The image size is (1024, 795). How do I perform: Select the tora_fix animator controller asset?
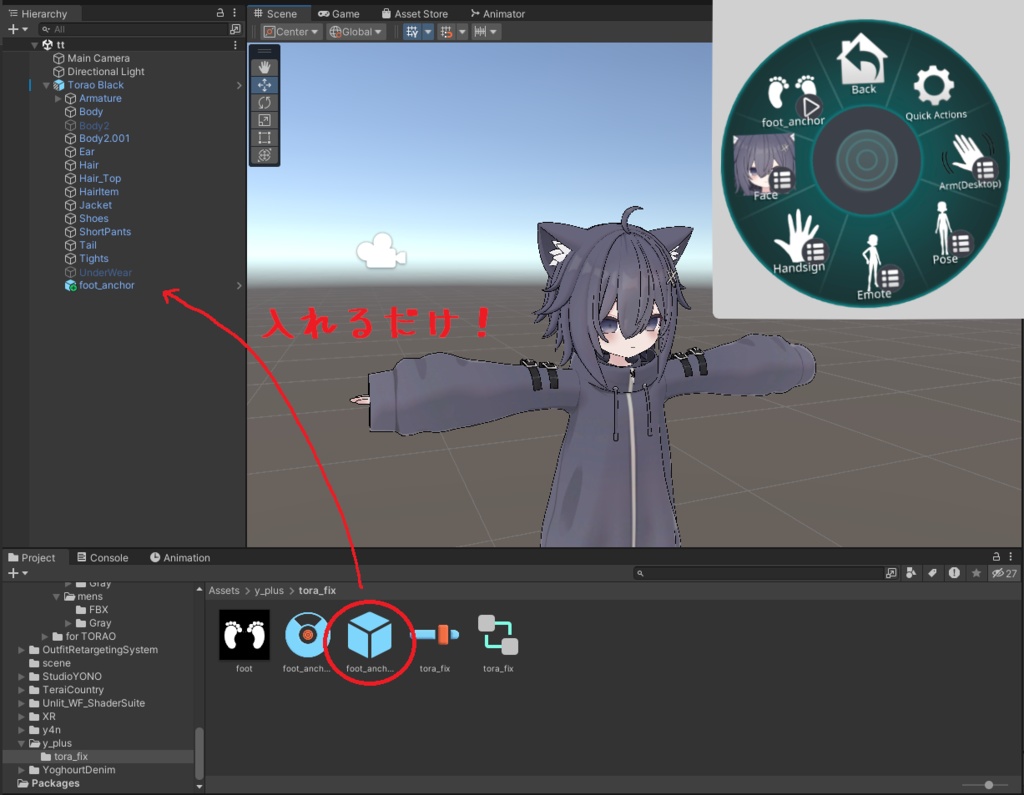498,641
